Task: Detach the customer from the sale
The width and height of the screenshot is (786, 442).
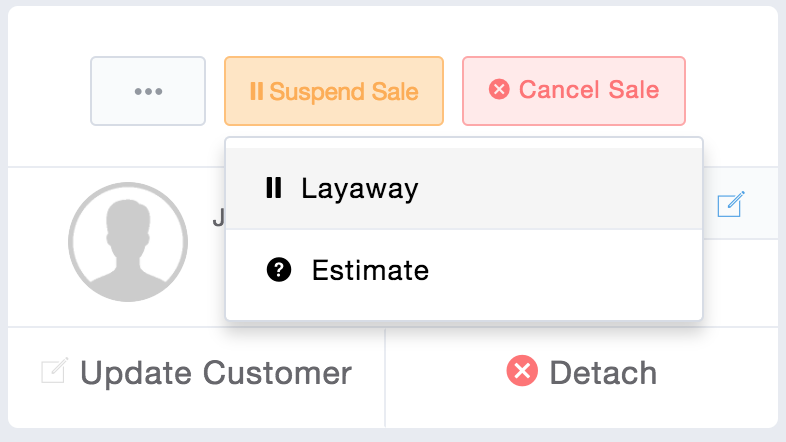Action: tap(581, 373)
